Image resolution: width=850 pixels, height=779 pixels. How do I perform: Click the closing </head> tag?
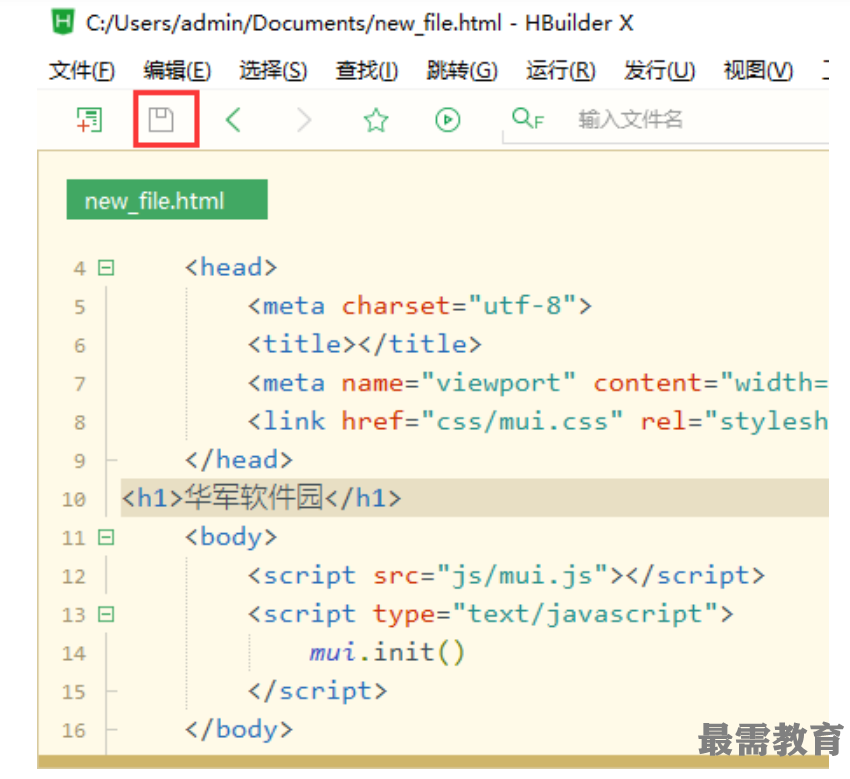239,460
